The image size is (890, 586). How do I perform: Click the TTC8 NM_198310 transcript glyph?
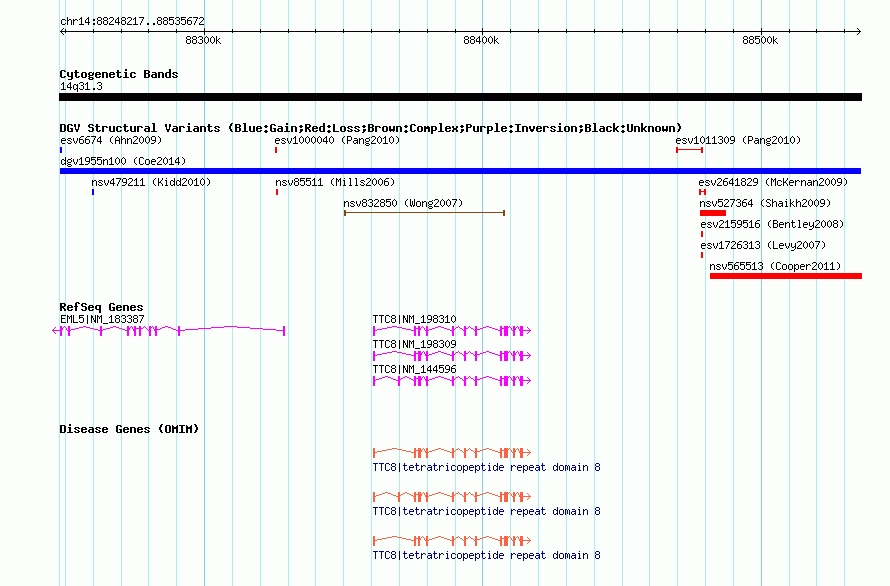click(x=452, y=330)
